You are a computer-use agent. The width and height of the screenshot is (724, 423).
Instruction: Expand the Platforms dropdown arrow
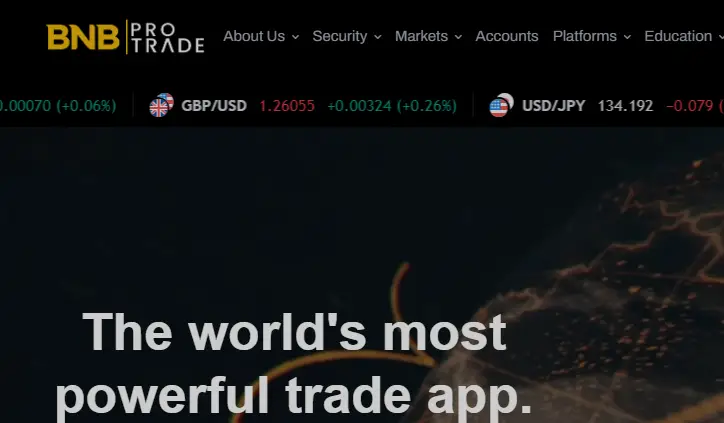[627, 37]
